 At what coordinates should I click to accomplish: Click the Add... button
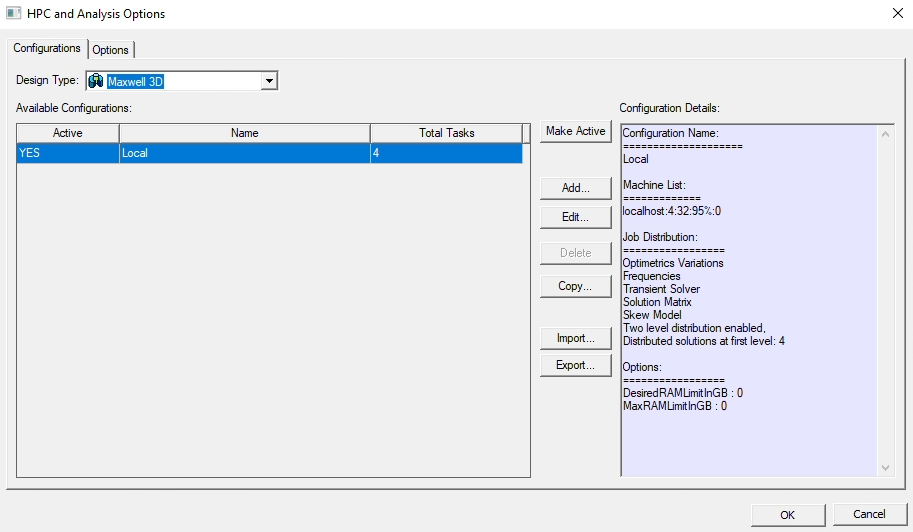coord(575,188)
